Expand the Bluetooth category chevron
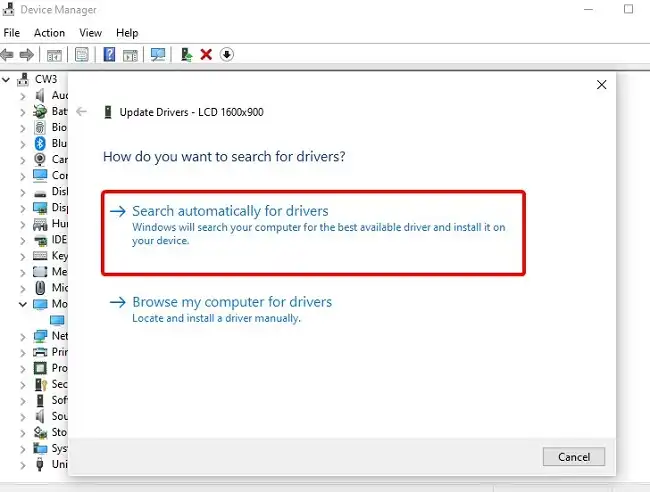Screen dimensions: 650x492 23,144
